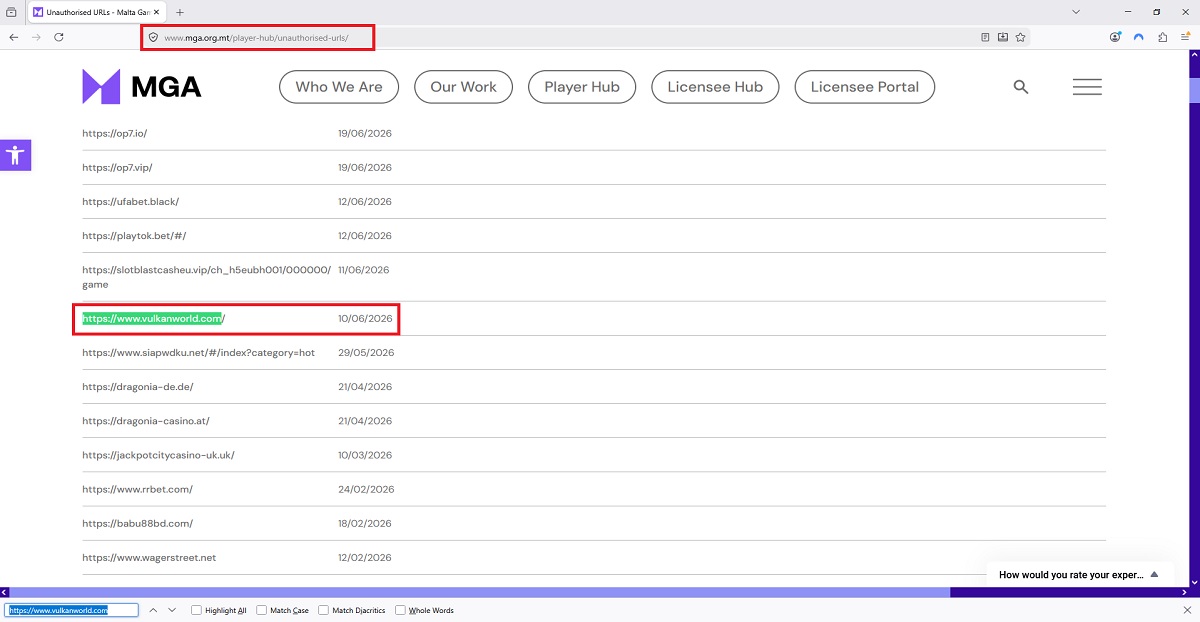Screen dimensions: 1200x622
Task: Click the date 10/03/2026
Action: click(366, 455)
